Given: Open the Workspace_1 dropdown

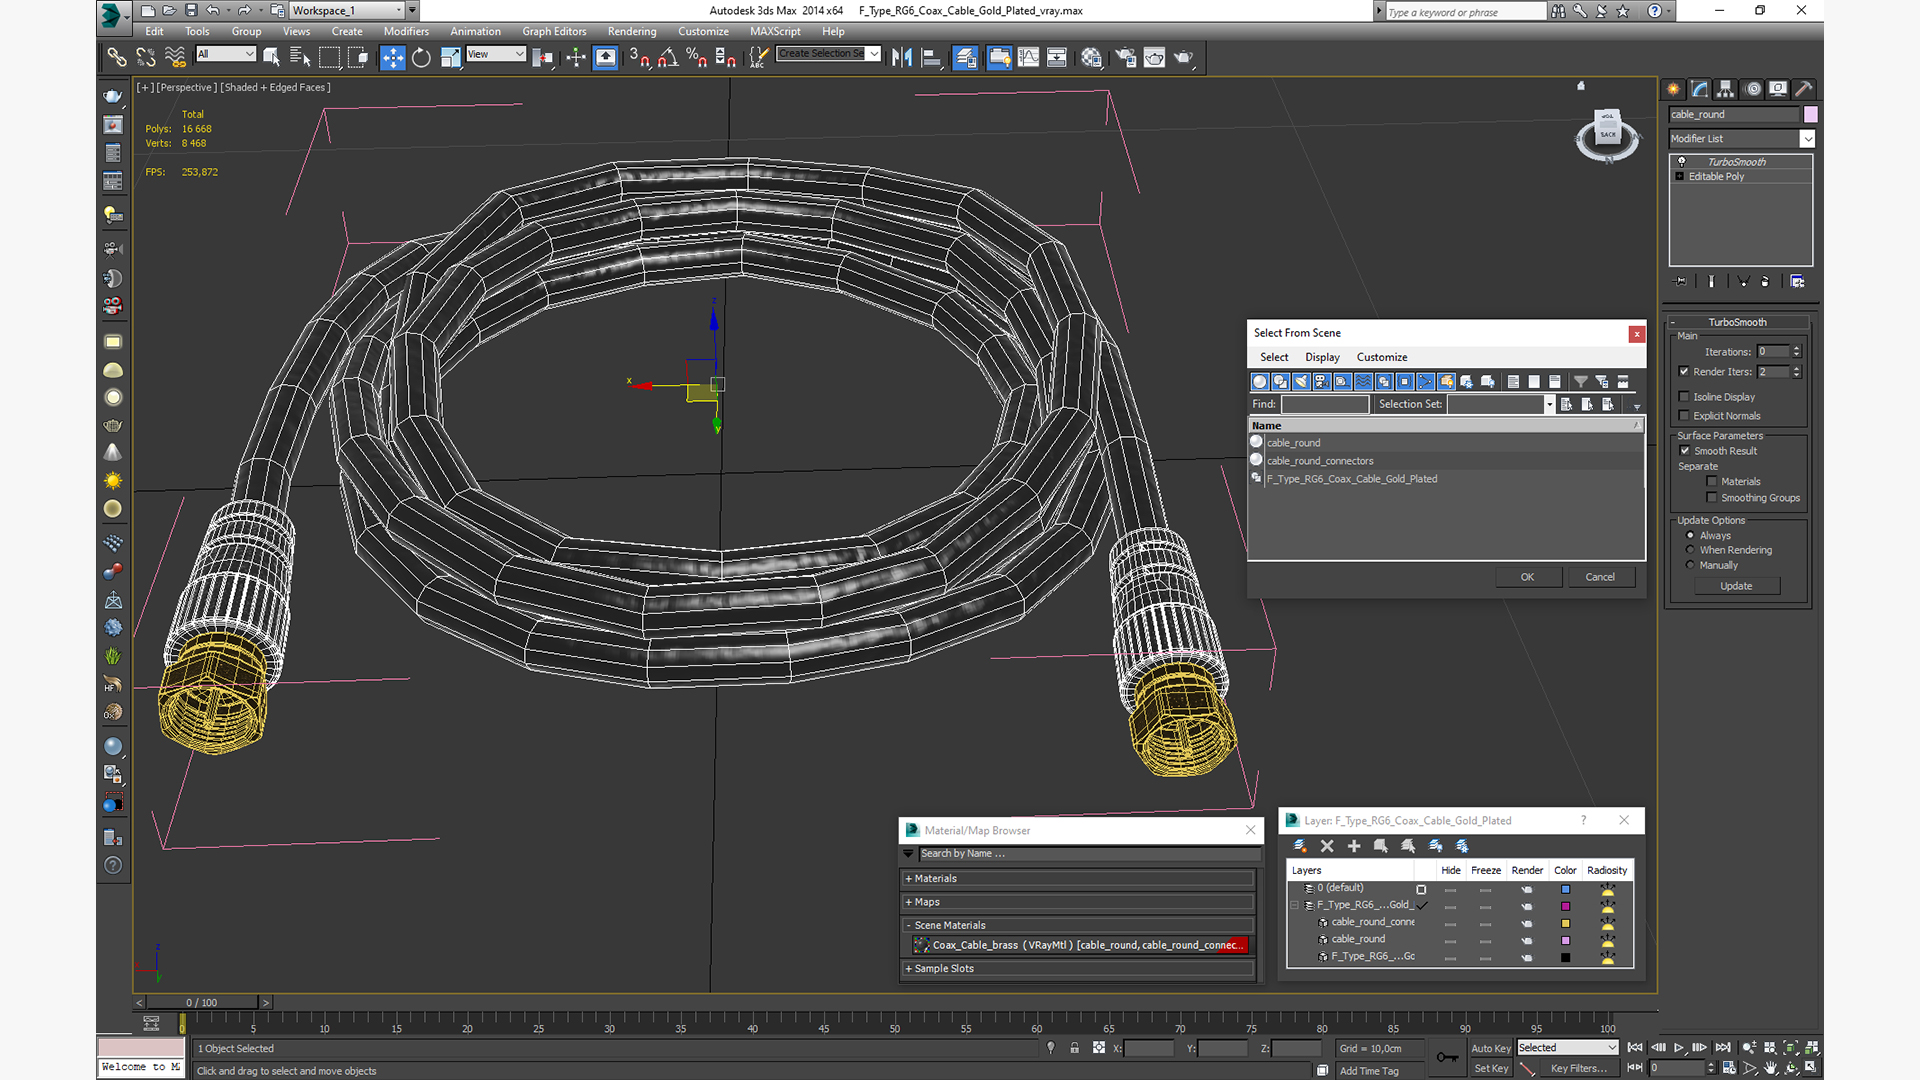Looking at the screenshot, I should pyautogui.click(x=346, y=10).
